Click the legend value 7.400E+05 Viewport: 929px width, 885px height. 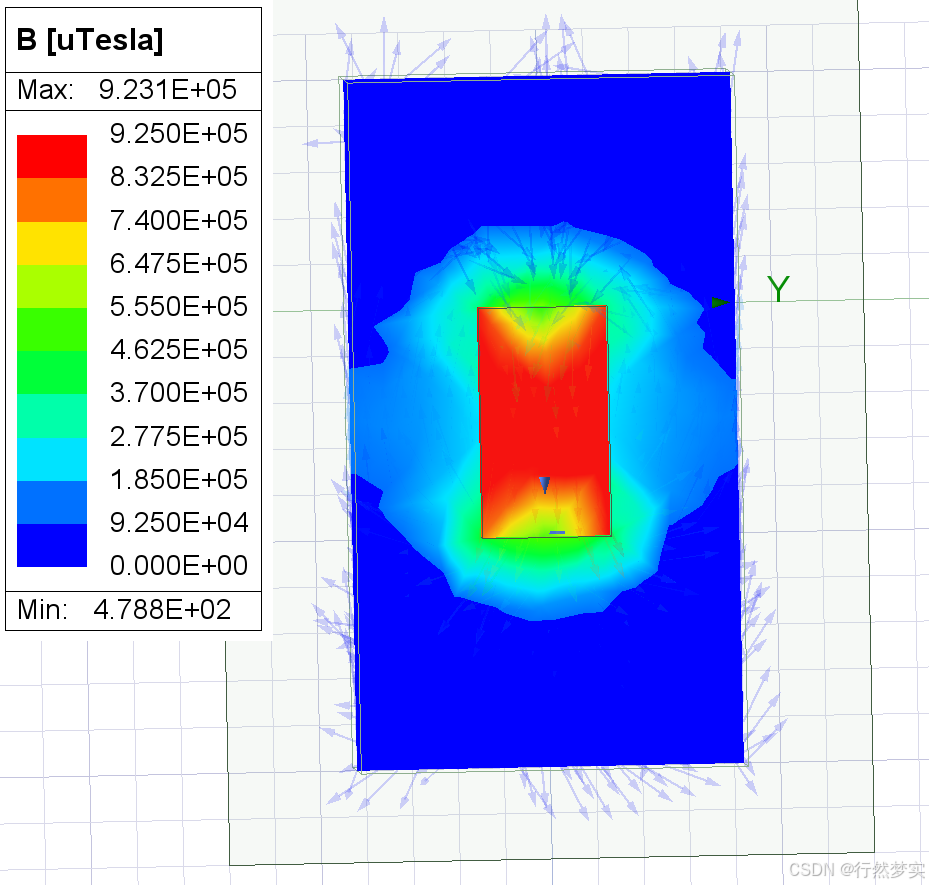pyautogui.click(x=179, y=220)
